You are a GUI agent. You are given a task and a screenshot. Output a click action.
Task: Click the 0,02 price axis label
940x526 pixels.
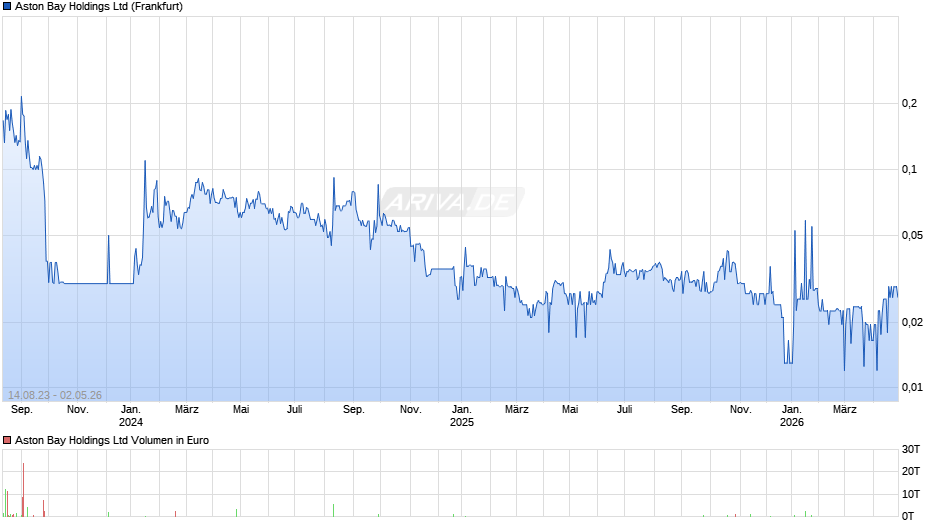click(x=912, y=322)
